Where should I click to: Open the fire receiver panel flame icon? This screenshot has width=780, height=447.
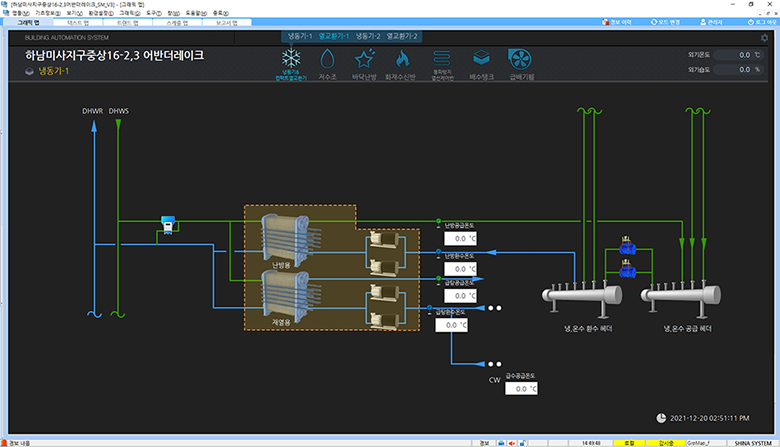point(401,64)
